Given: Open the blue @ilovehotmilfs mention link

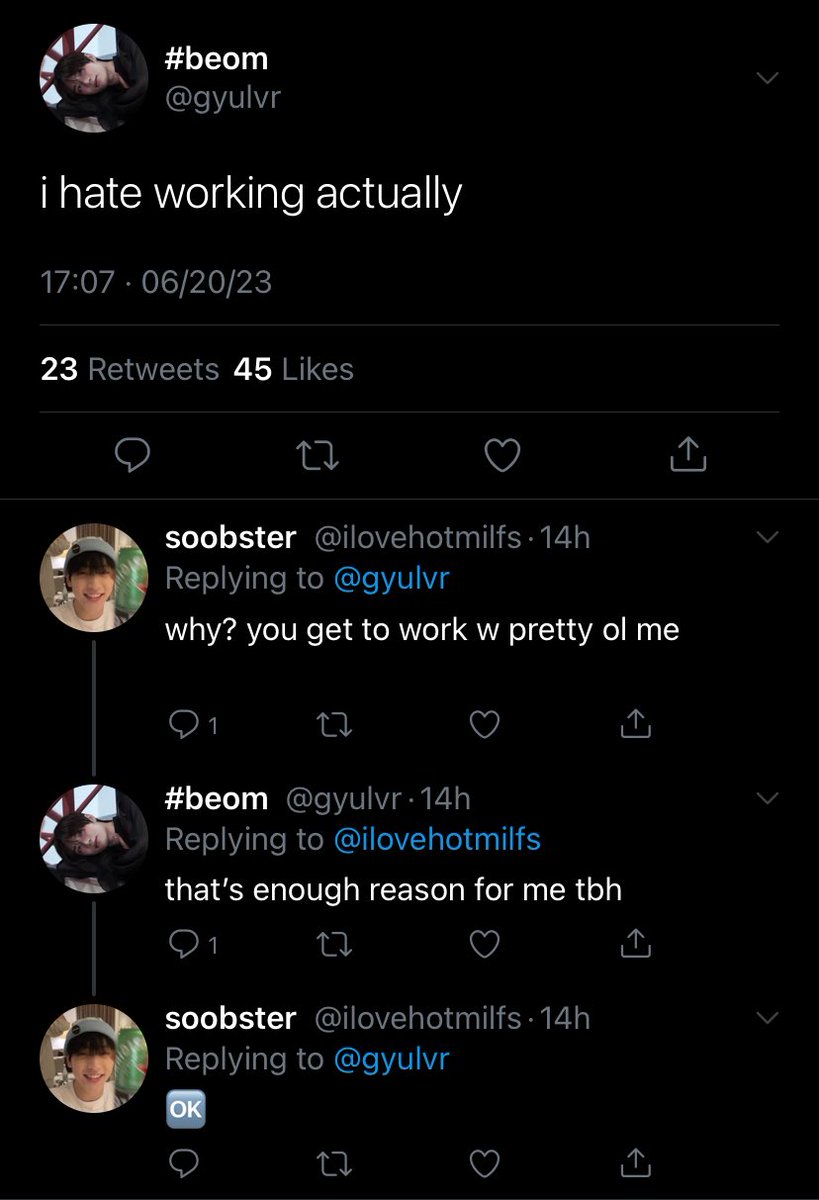Looking at the screenshot, I should tap(435, 840).
